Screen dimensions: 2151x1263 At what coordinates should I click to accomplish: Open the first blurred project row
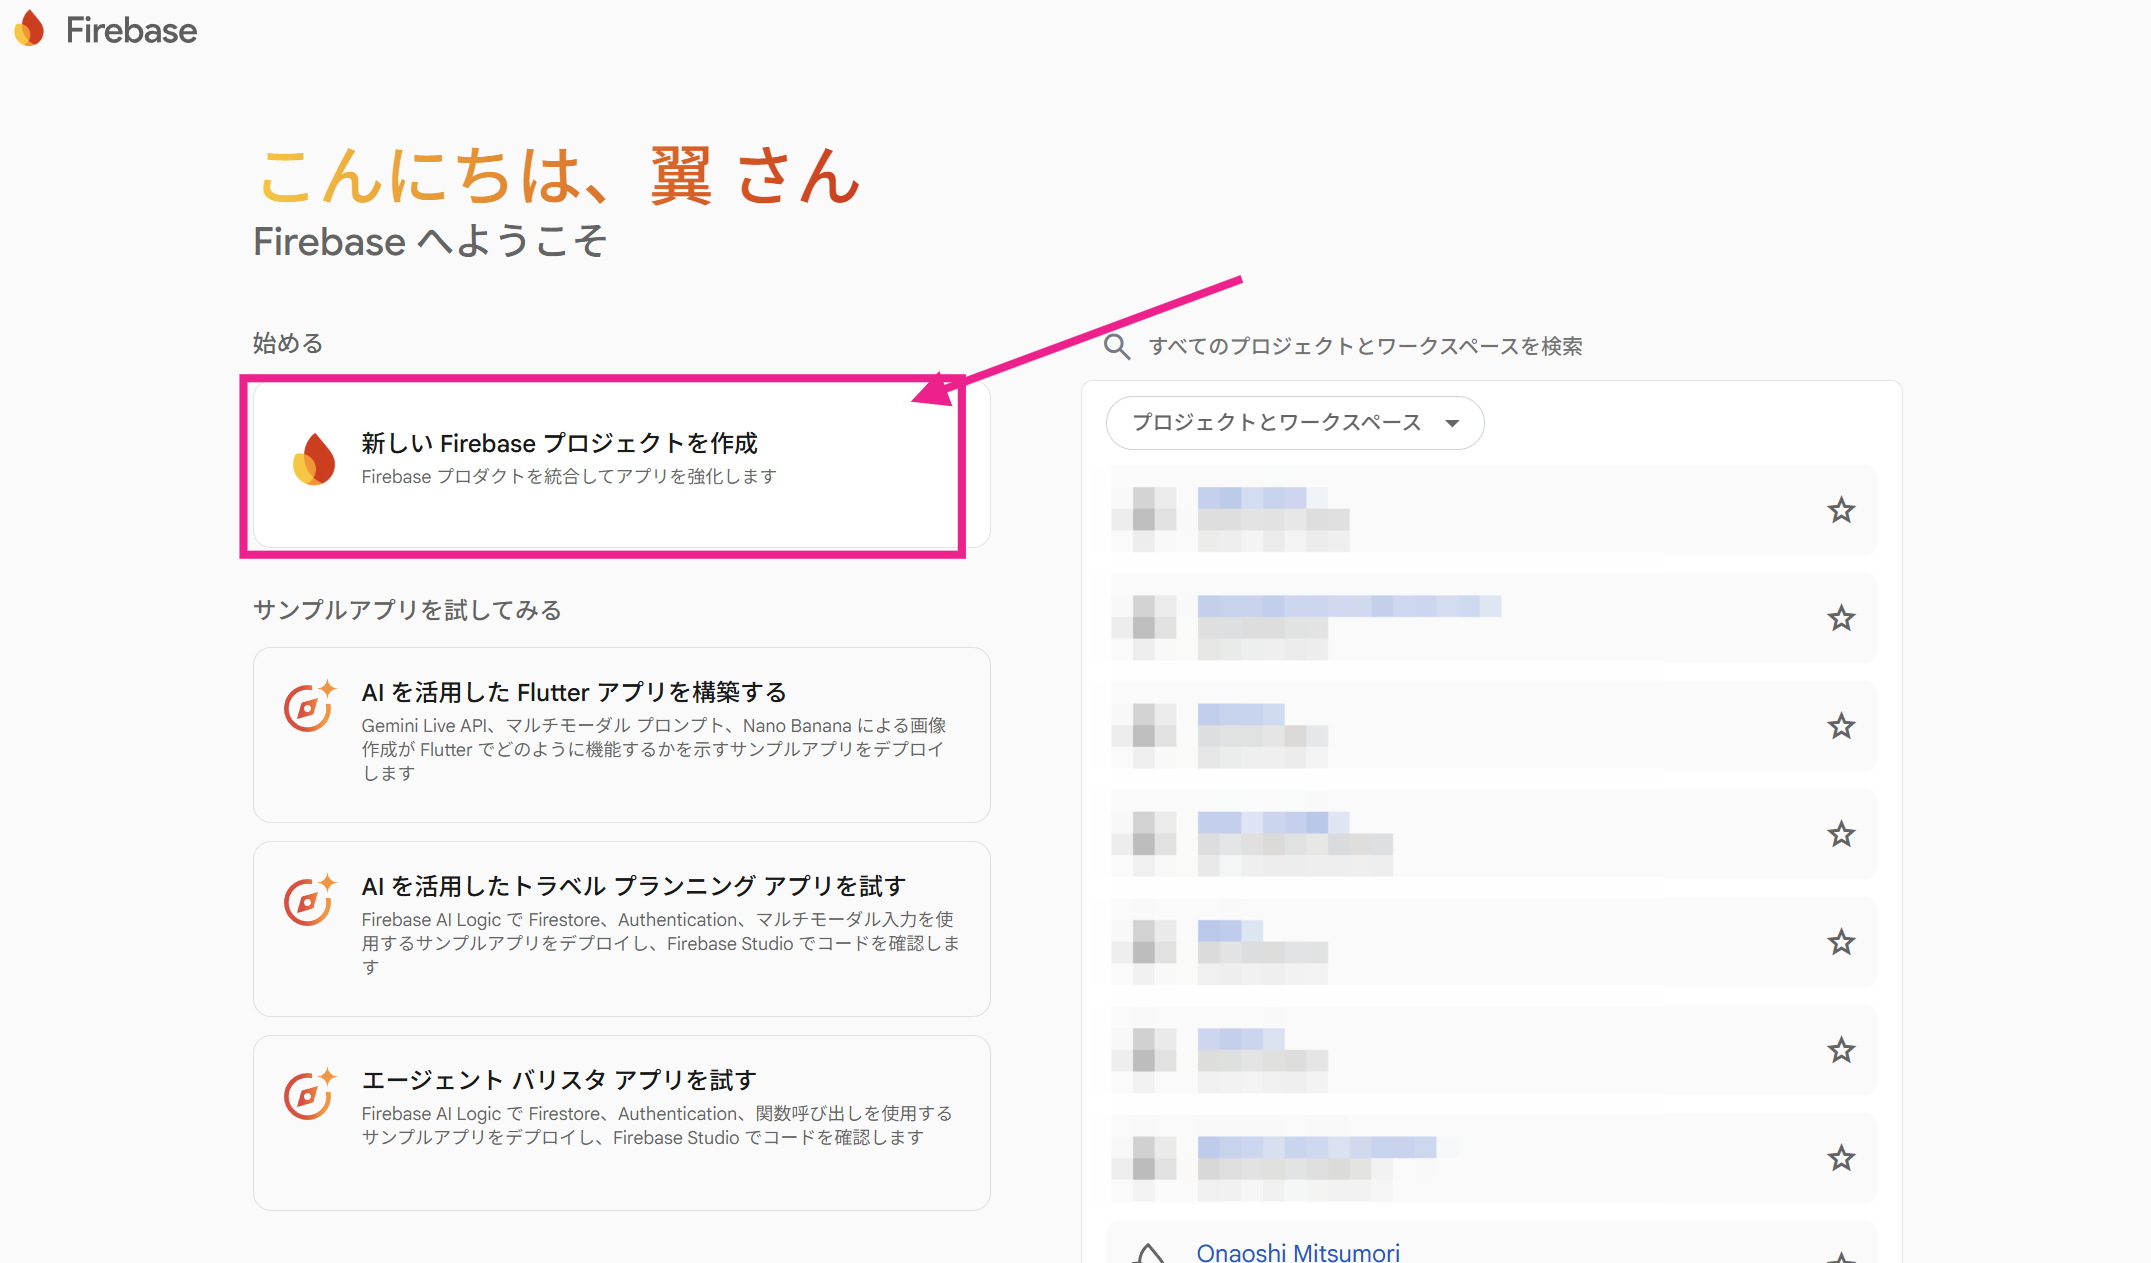(x=1491, y=510)
